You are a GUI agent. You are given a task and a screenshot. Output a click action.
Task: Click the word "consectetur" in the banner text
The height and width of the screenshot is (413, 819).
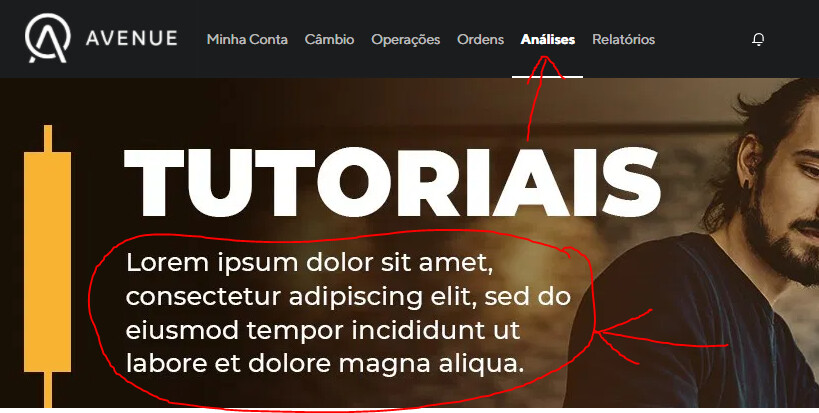tap(203, 298)
